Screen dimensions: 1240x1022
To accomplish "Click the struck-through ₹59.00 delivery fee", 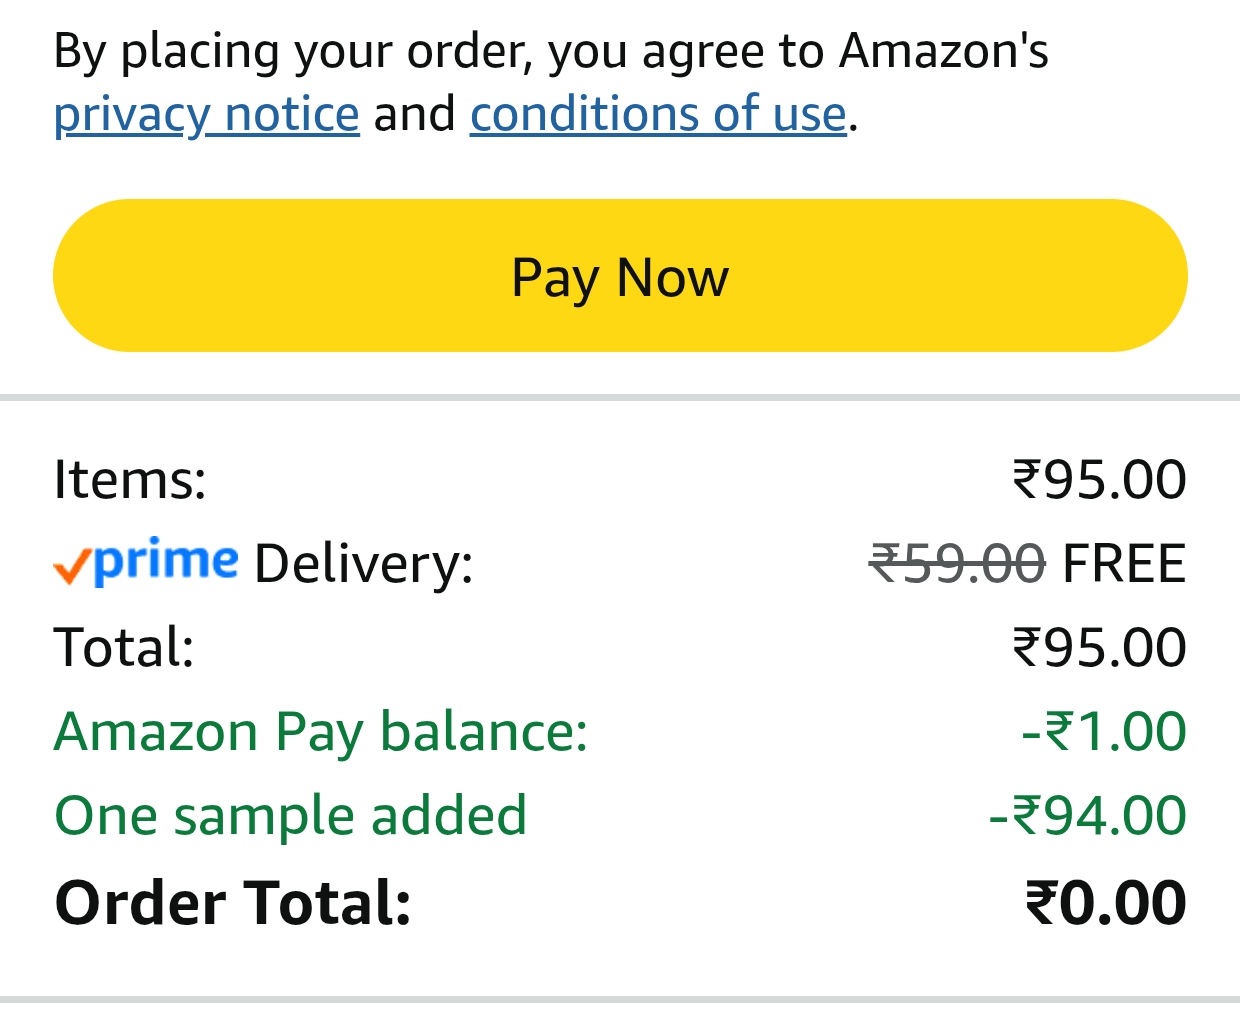I will click(957, 563).
